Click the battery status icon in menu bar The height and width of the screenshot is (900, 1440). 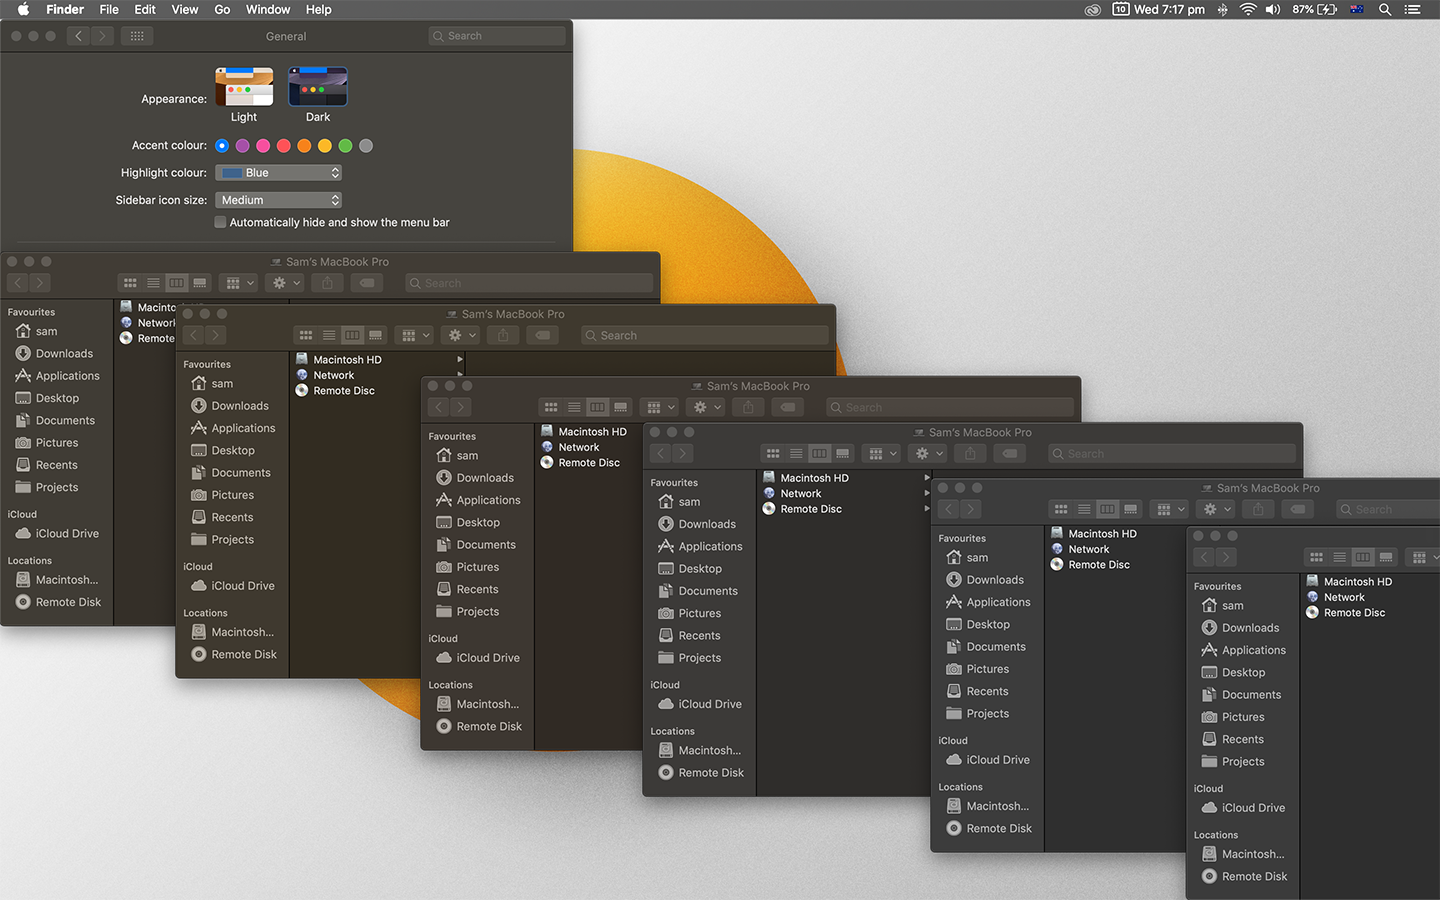1327,9
